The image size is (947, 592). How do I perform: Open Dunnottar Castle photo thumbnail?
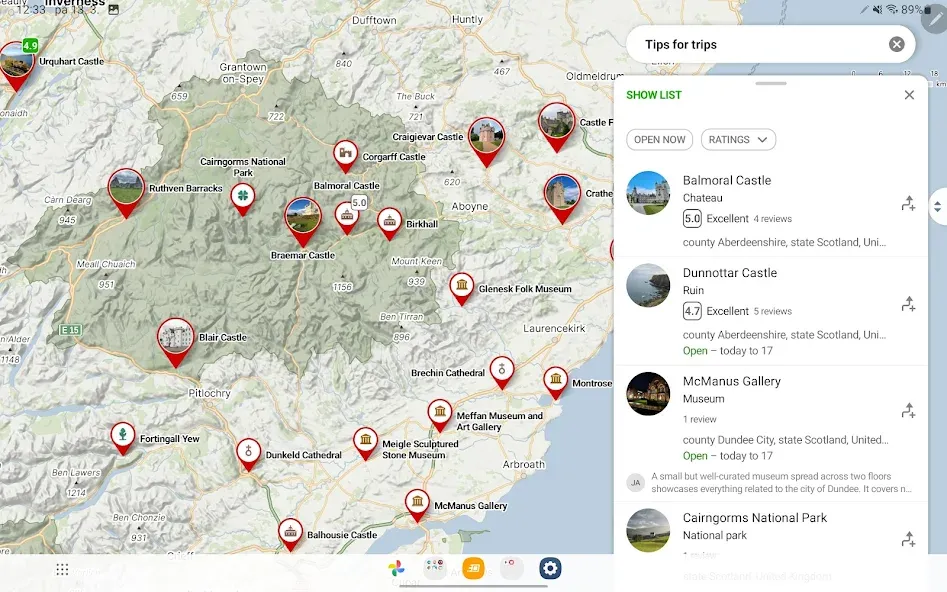(x=648, y=285)
